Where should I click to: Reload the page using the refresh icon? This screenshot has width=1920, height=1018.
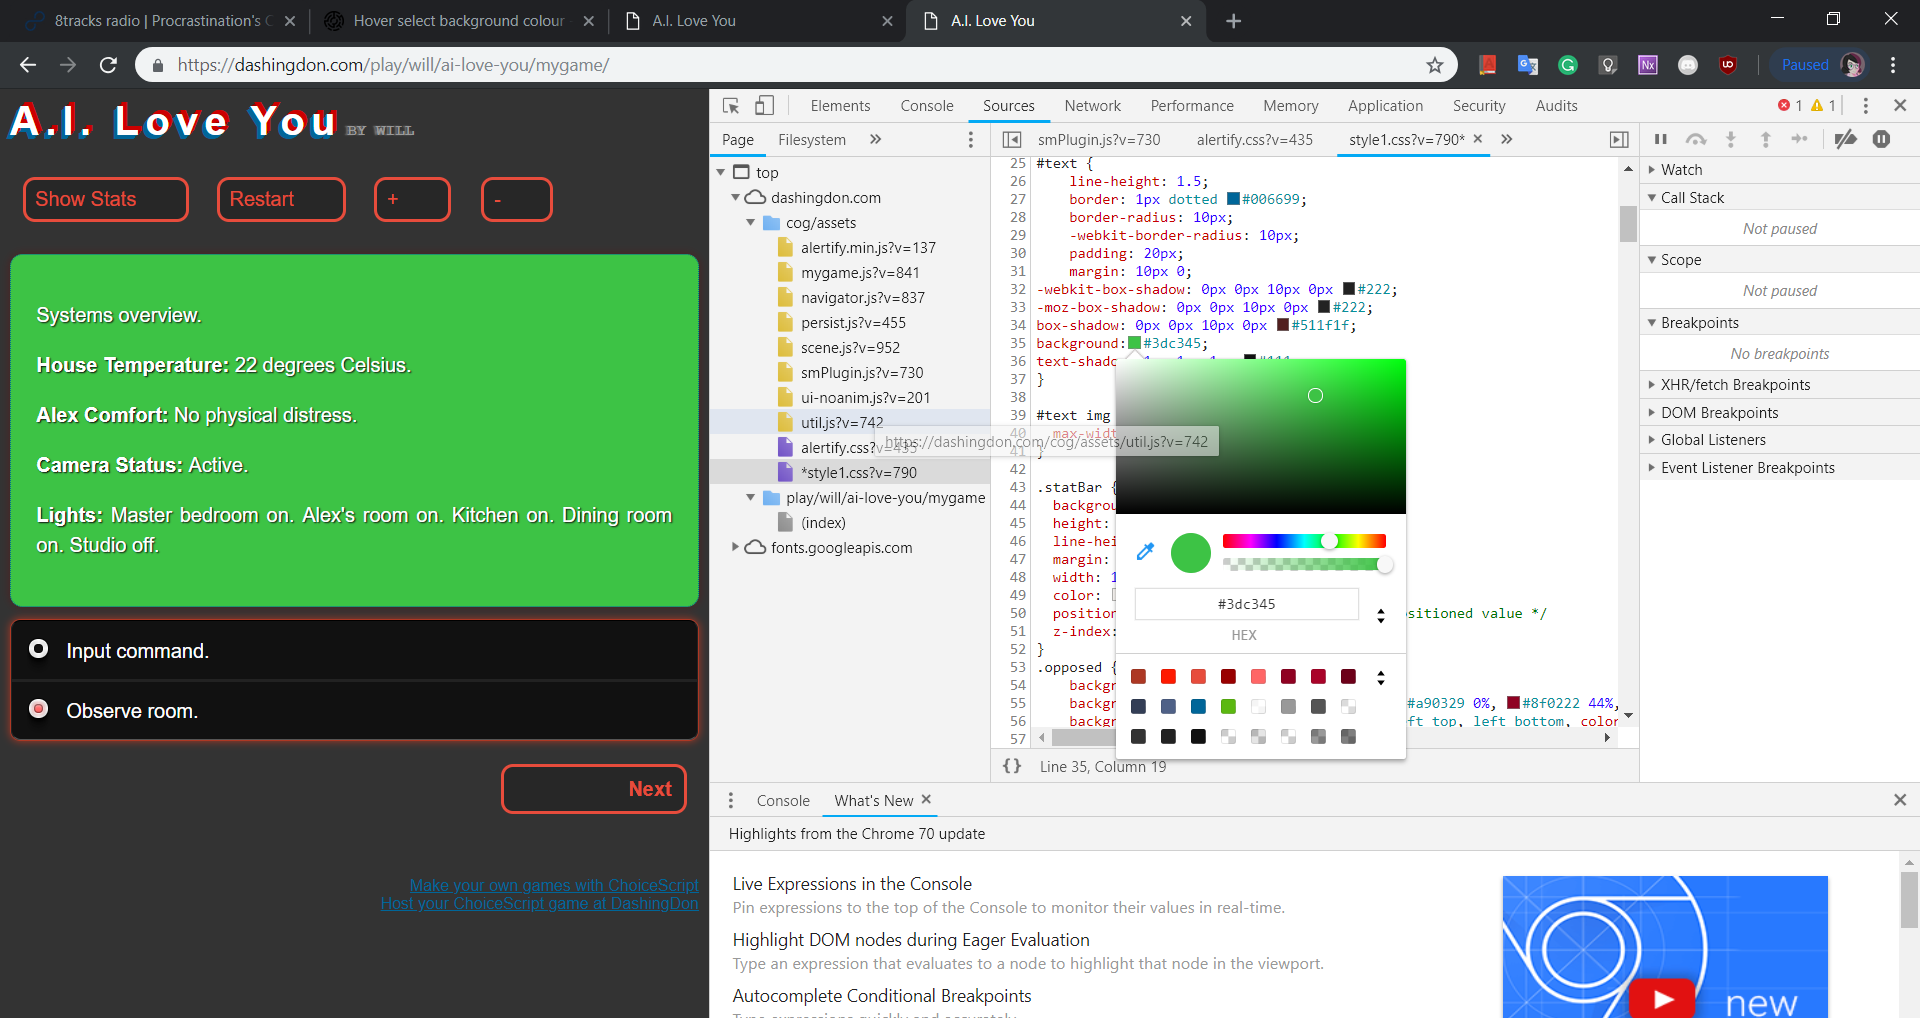(108, 65)
